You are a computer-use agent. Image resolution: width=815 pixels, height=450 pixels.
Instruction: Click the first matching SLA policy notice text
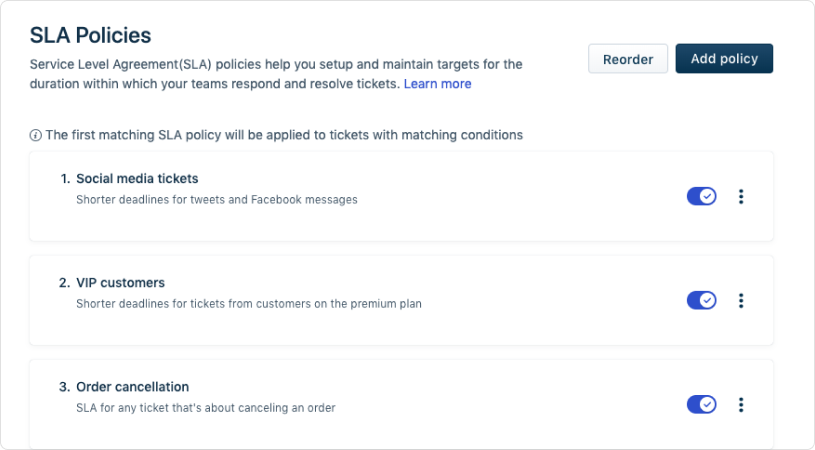click(x=284, y=135)
